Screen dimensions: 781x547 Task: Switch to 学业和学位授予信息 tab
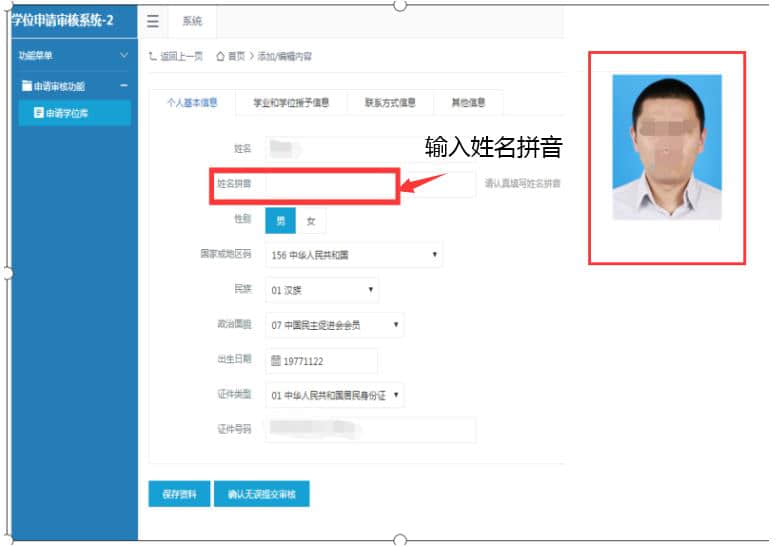(291, 103)
